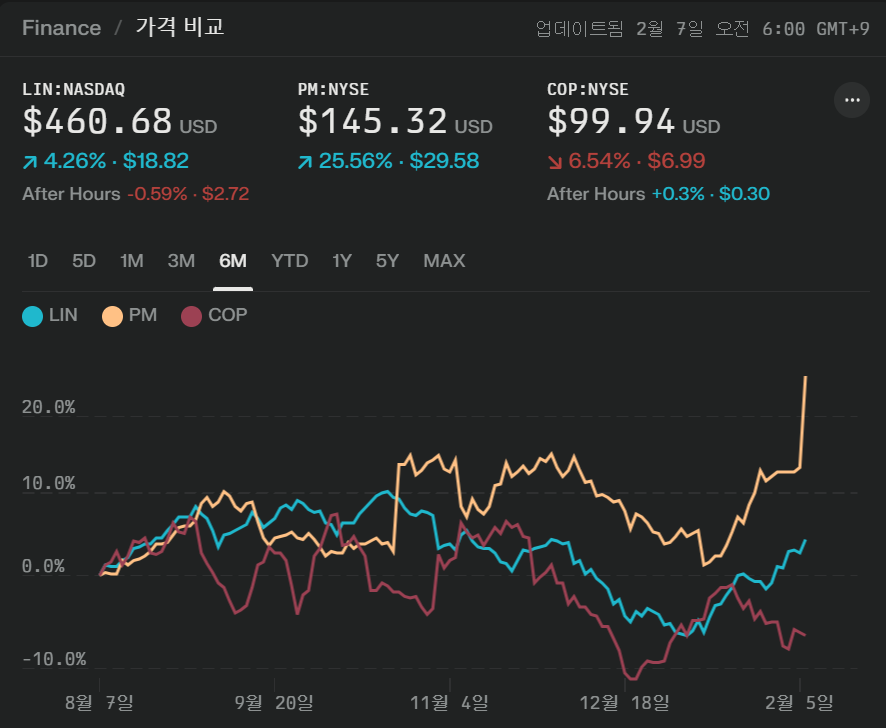Select the 3M time range tab
The height and width of the screenshot is (728, 886).
[x=181, y=261]
